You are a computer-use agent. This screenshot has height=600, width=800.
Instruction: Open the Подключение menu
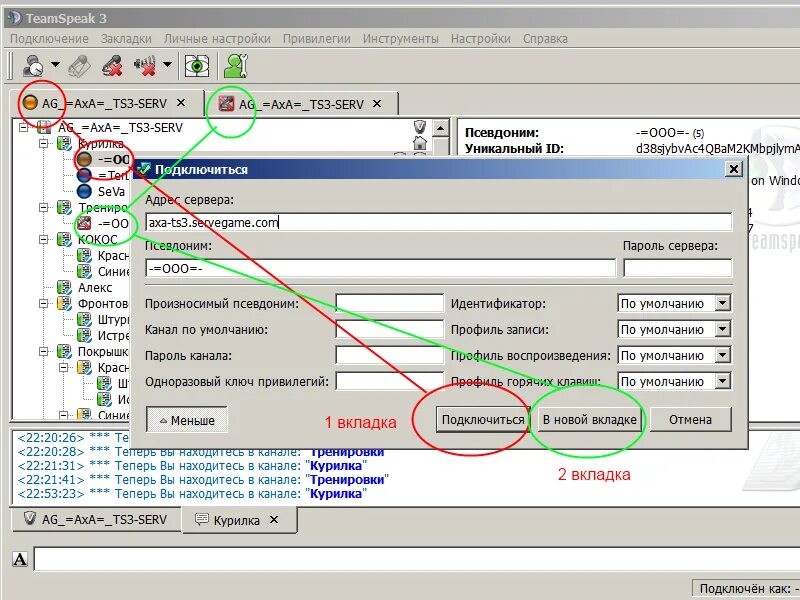coord(49,39)
